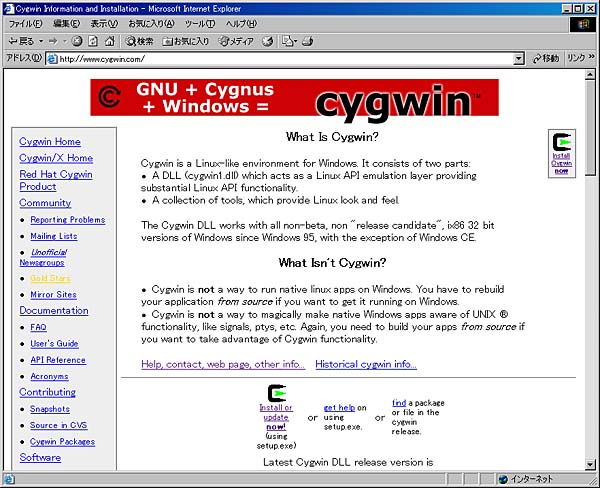Open the Cygwin Packages link
Screen dimensions: 600x488
(x=62, y=442)
